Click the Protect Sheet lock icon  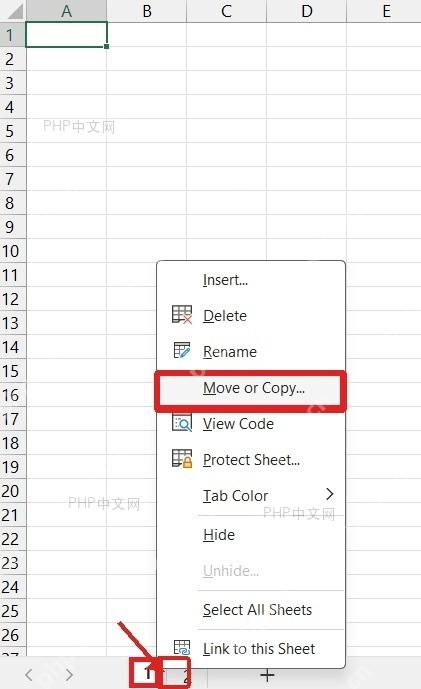tap(181, 458)
